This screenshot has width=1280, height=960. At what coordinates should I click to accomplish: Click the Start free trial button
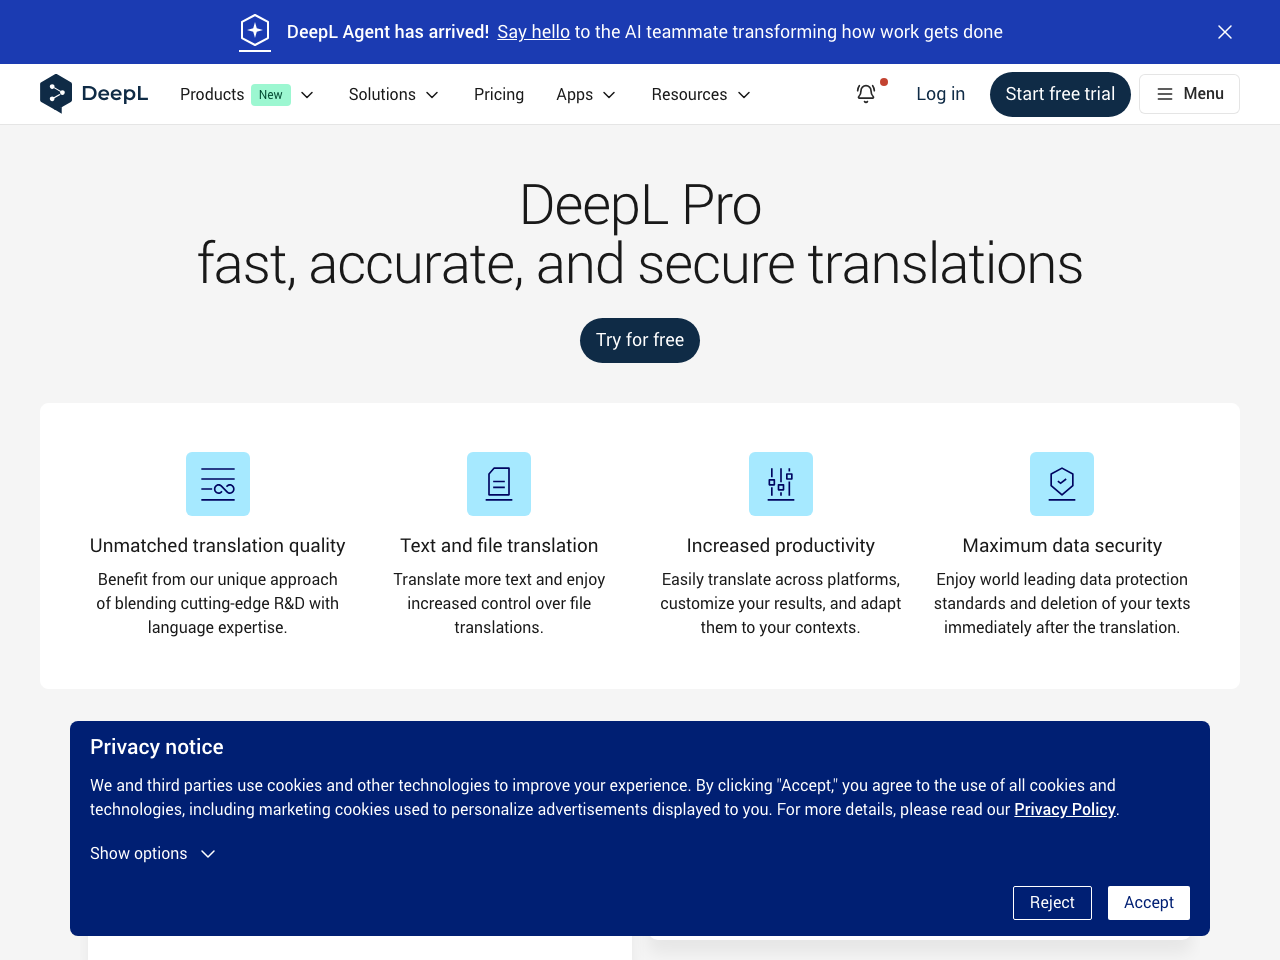click(1060, 94)
